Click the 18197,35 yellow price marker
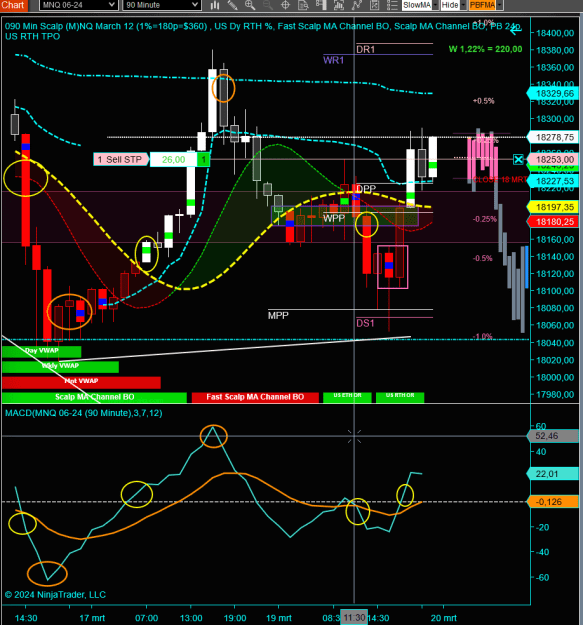The width and height of the screenshot is (583, 625). (553, 207)
